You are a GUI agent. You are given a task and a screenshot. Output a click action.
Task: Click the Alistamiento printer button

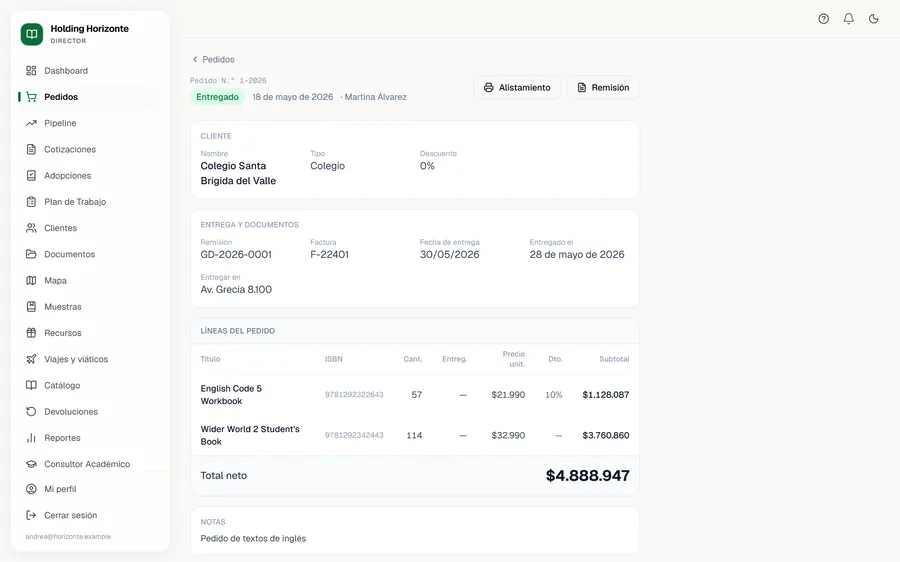point(517,87)
